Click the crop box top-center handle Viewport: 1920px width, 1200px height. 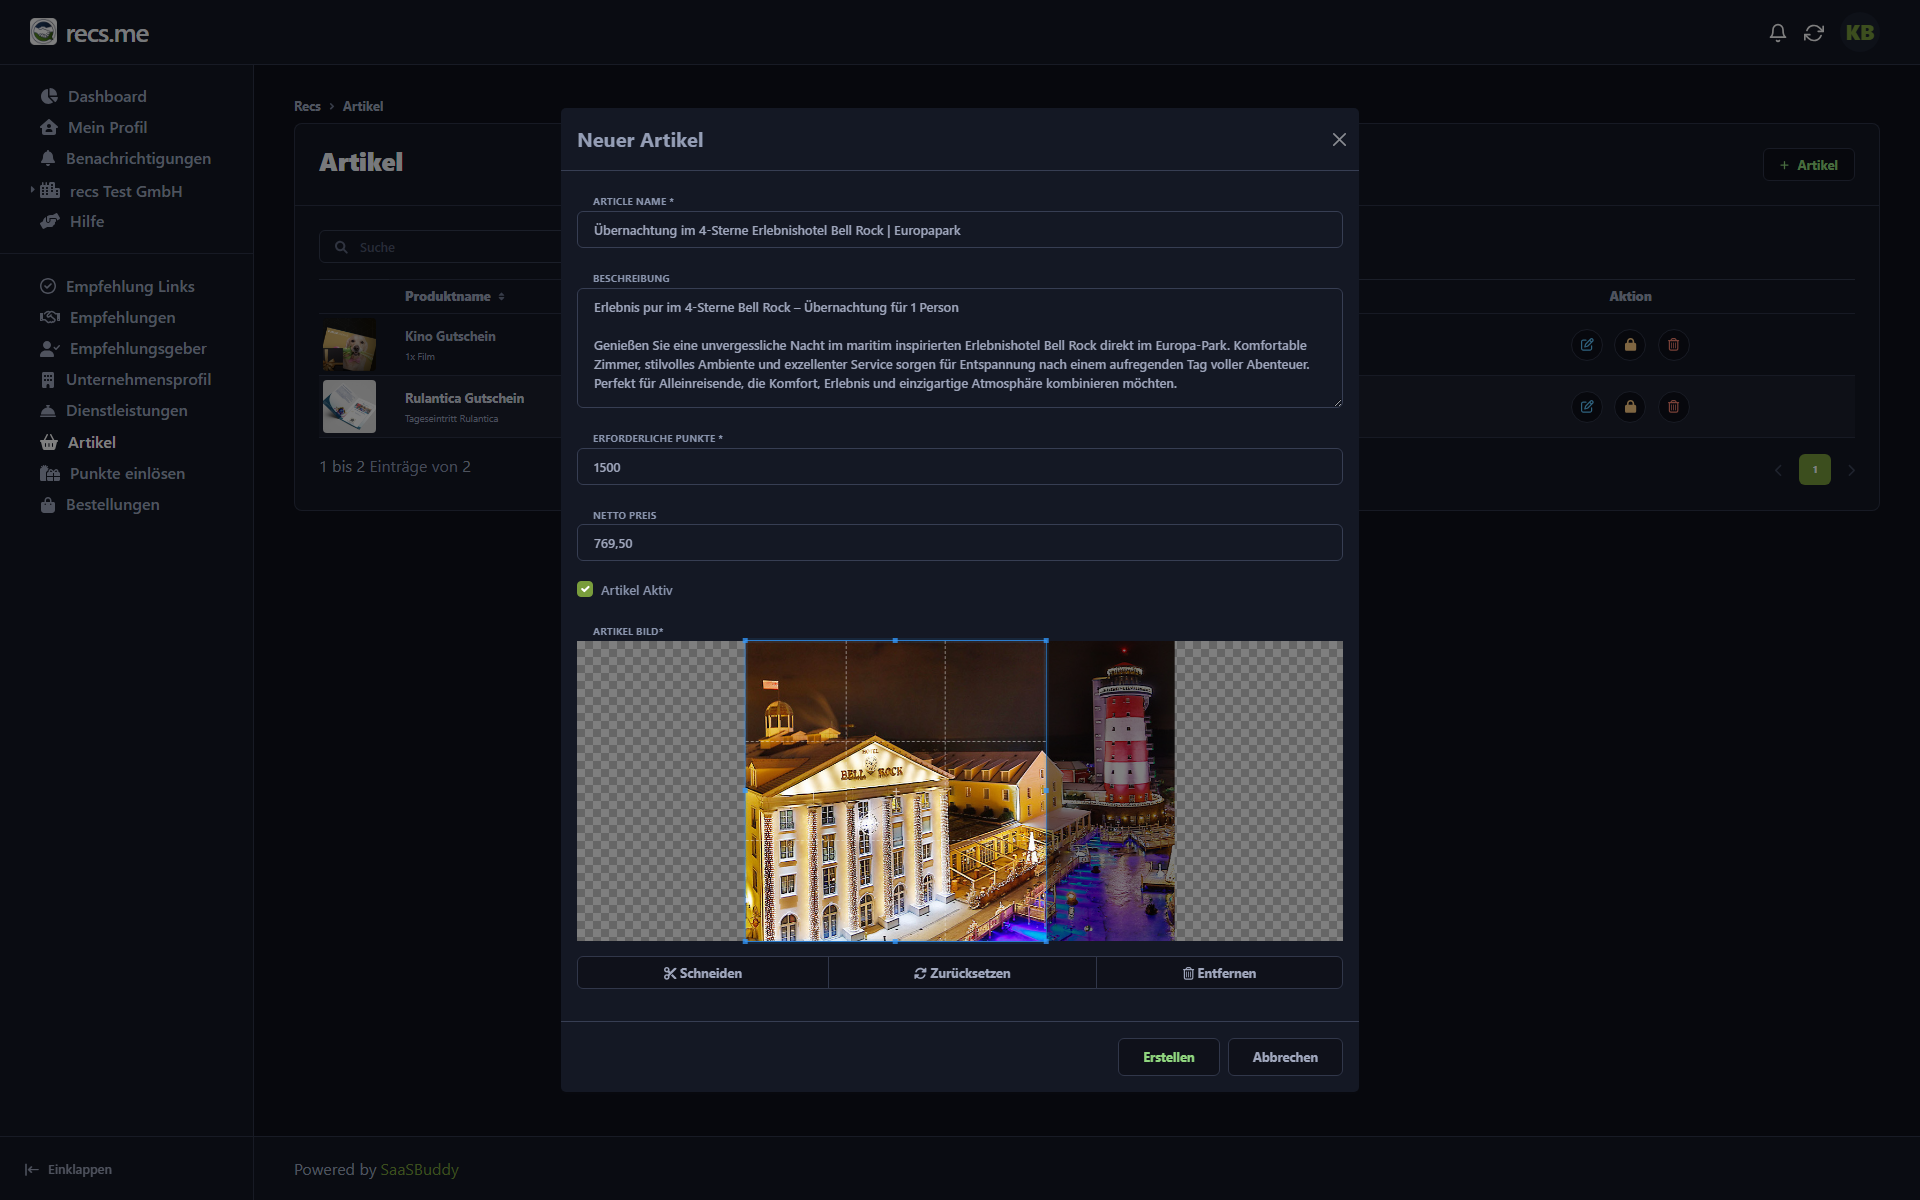895,641
